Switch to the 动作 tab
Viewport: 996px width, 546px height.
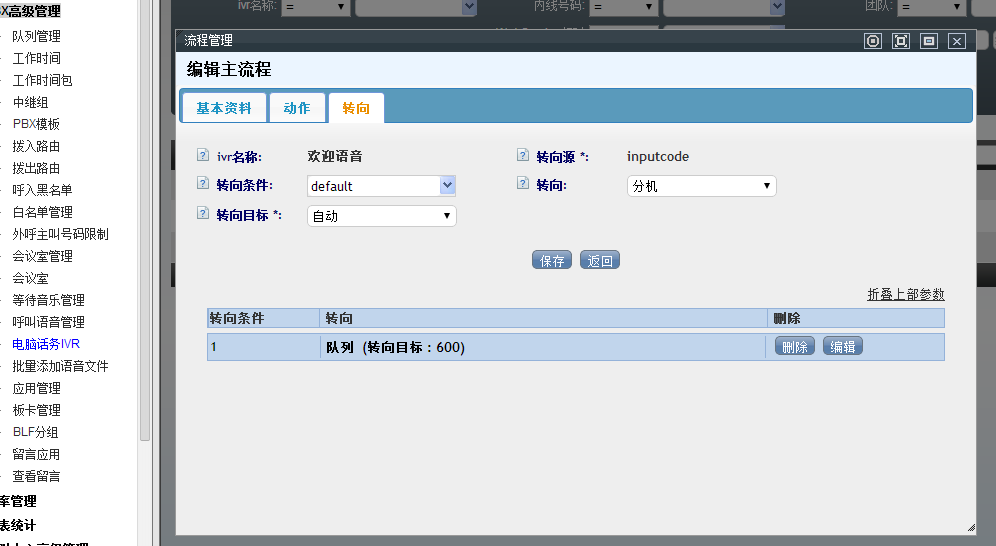pyautogui.click(x=297, y=108)
